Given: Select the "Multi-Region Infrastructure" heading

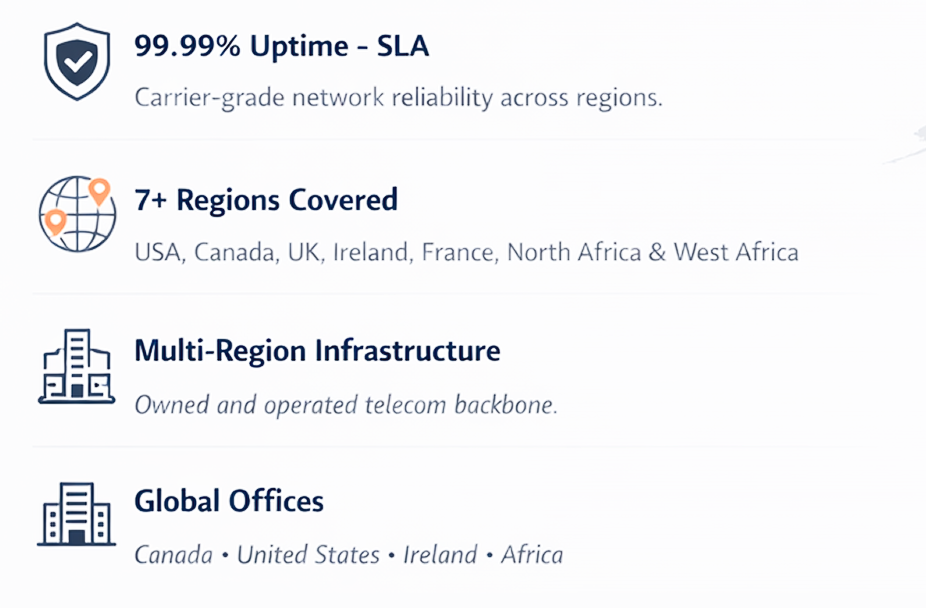Looking at the screenshot, I should (317, 351).
